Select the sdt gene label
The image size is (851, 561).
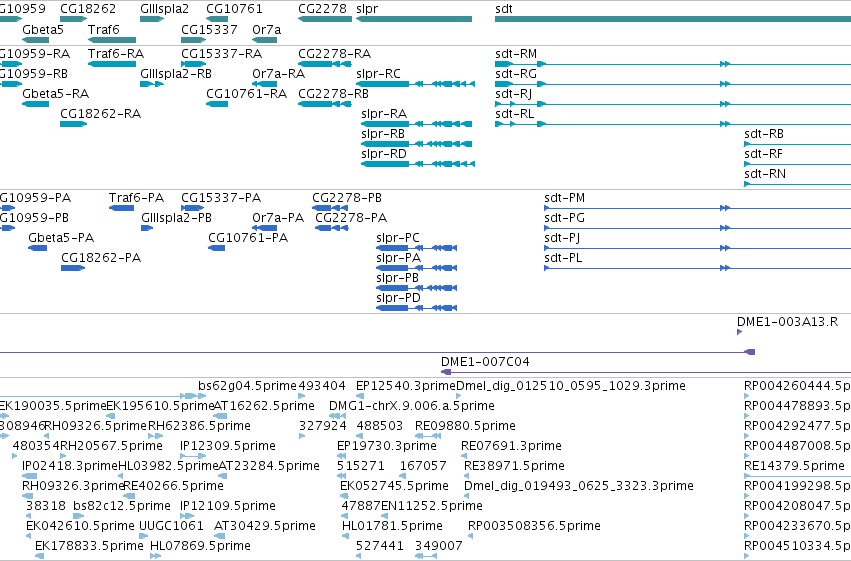pos(504,9)
